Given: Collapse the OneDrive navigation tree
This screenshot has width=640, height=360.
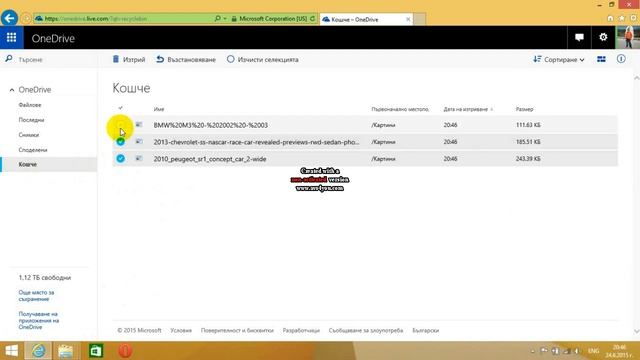Looking at the screenshot, I should pyautogui.click(x=12, y=90).
